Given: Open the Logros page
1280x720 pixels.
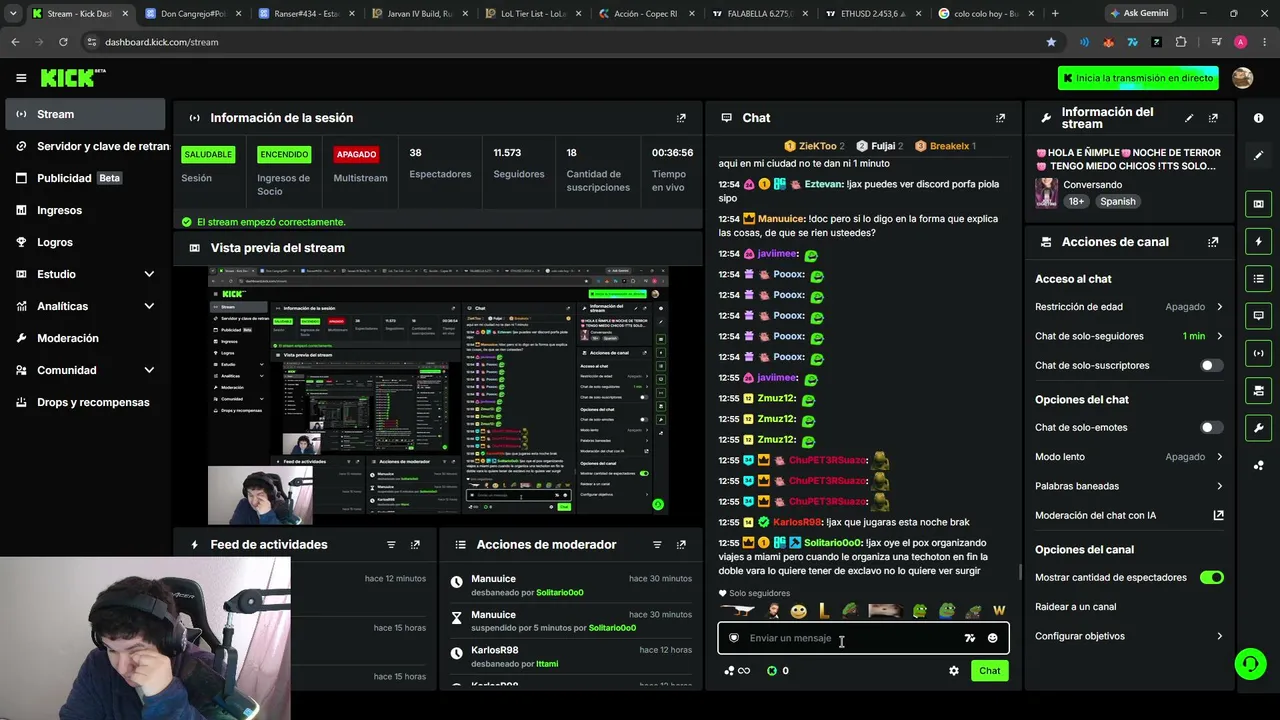Looking at the screenshot, I should pos(85,242).
